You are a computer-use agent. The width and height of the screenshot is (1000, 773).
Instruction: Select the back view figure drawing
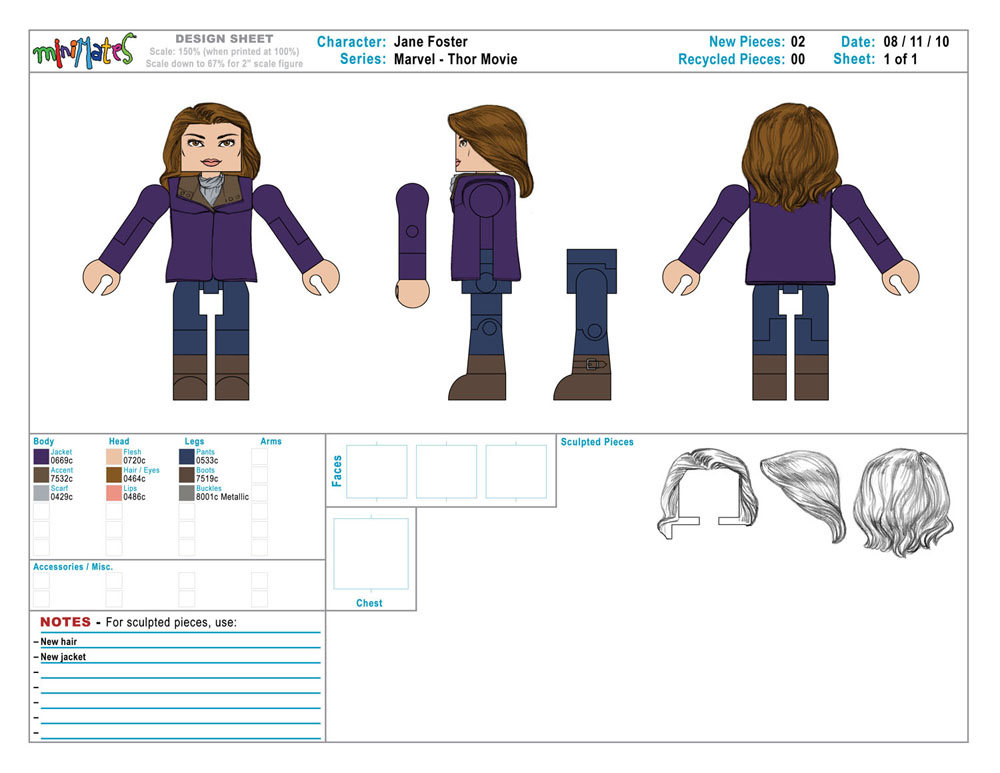pos(791,252)
